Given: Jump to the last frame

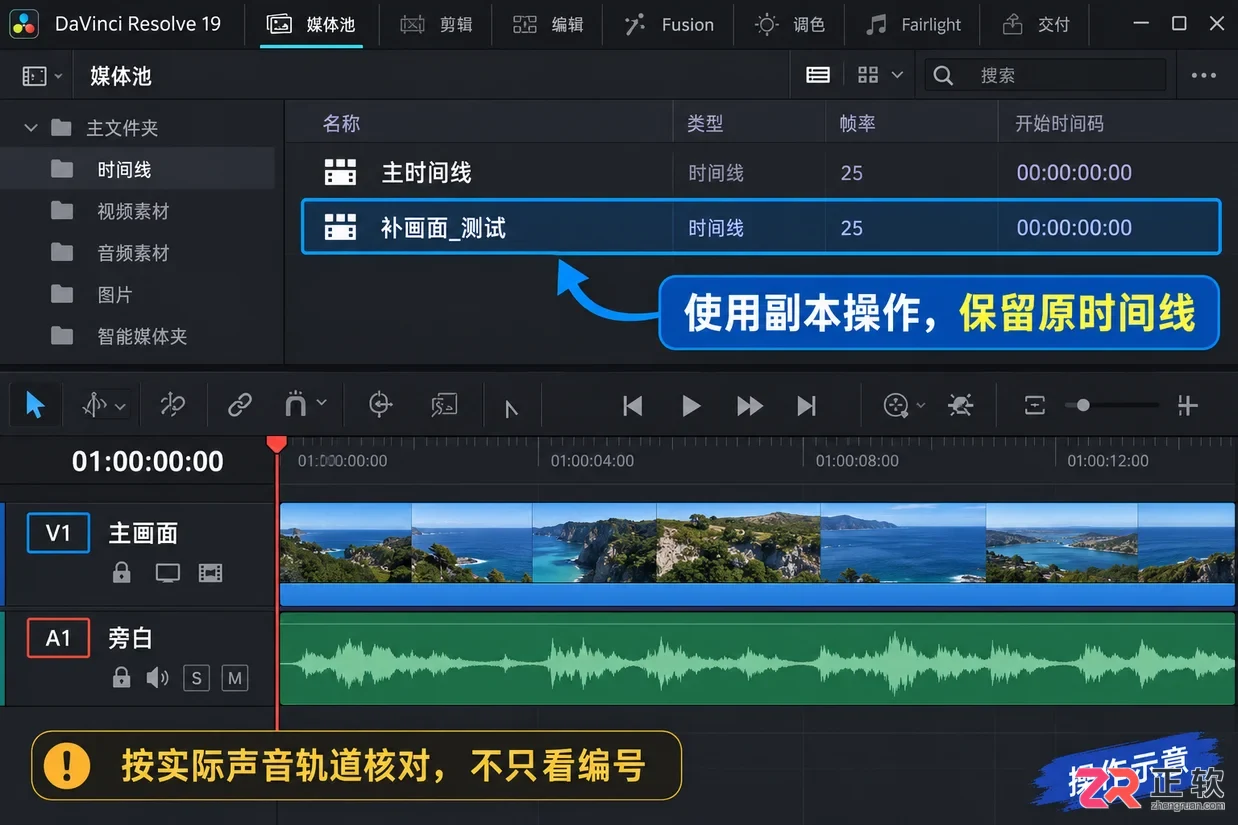Looking at the screenshot, I should (x=807, y=405).
